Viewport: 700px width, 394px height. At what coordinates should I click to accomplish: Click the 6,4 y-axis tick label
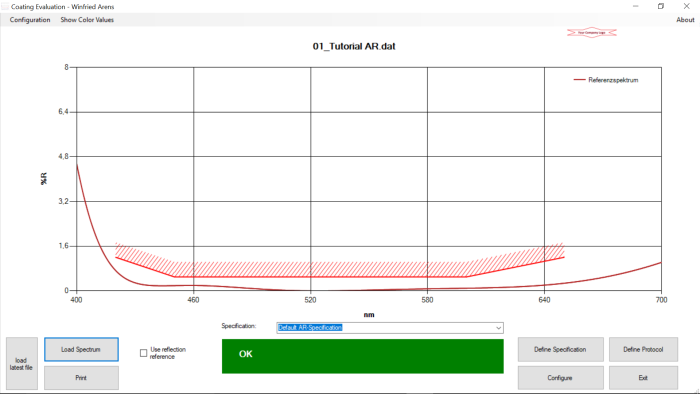(63, 112)
